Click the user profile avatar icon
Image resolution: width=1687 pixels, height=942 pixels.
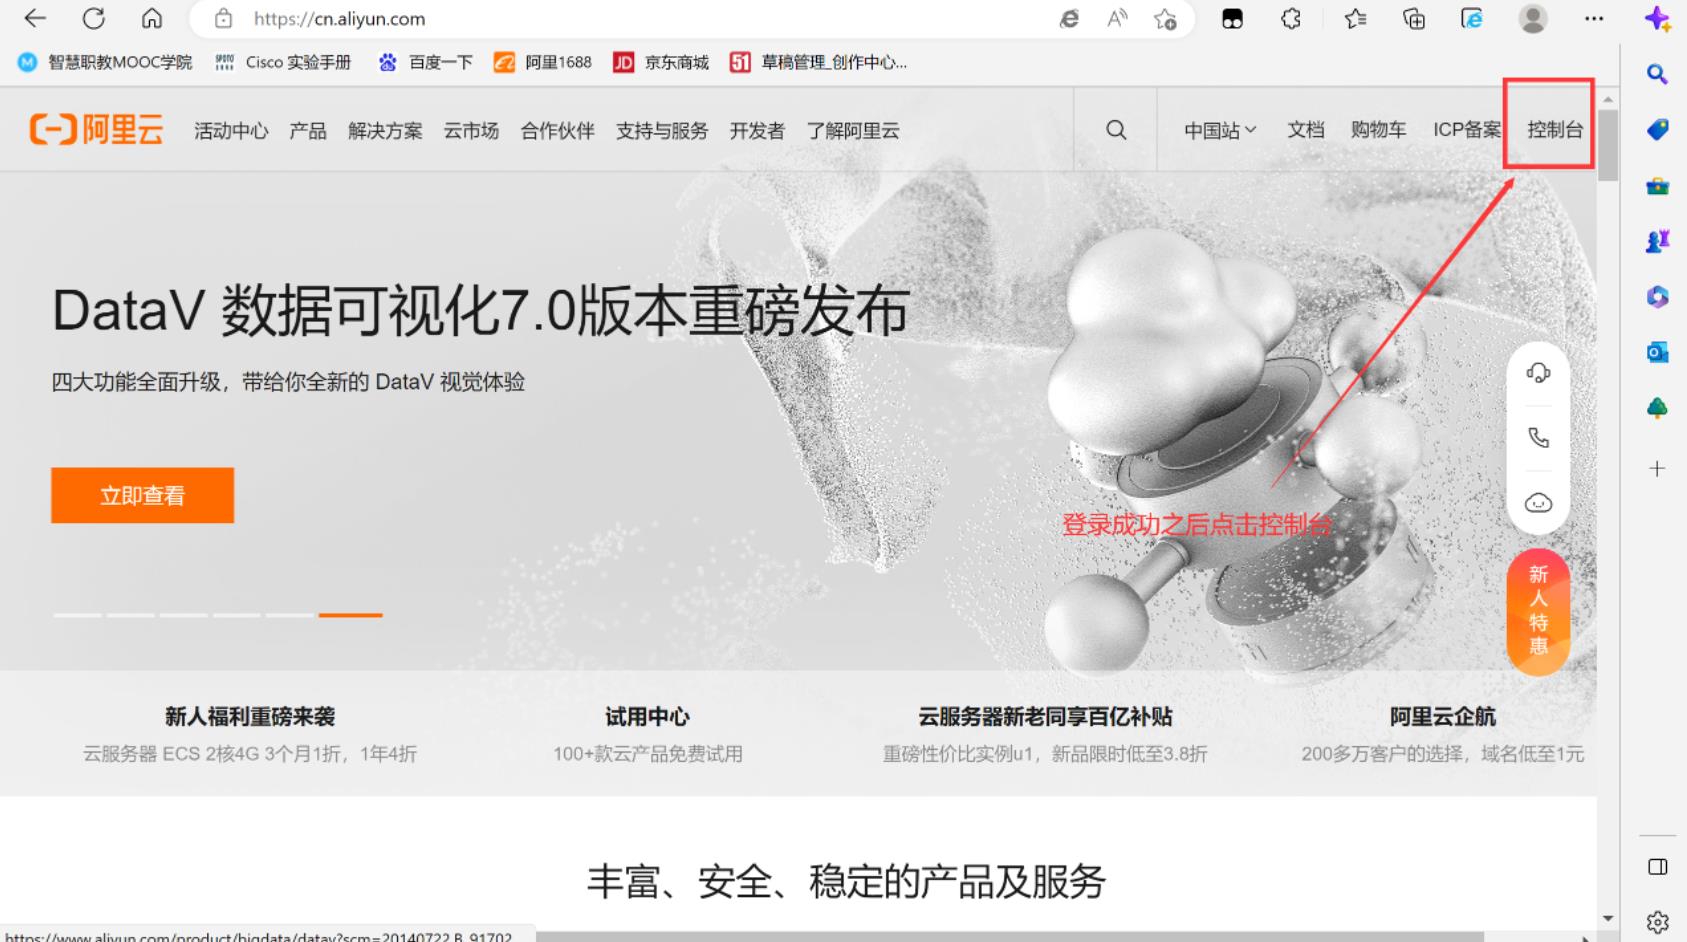click(1533, 18)
